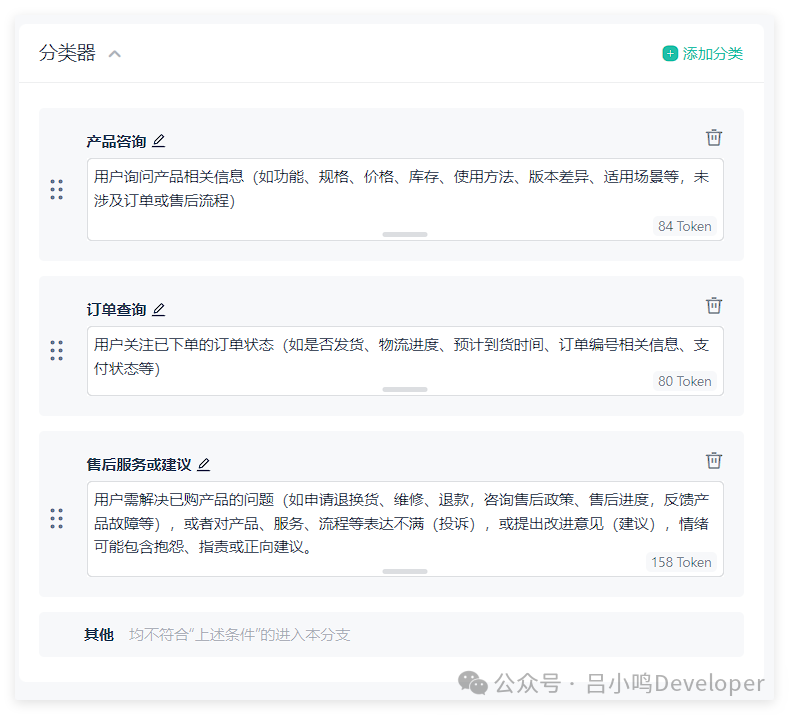The height and width of the screenshot is (715, 789).
Task: Click into the 售后服务或建议 description text box
Action: pos(405,529)
